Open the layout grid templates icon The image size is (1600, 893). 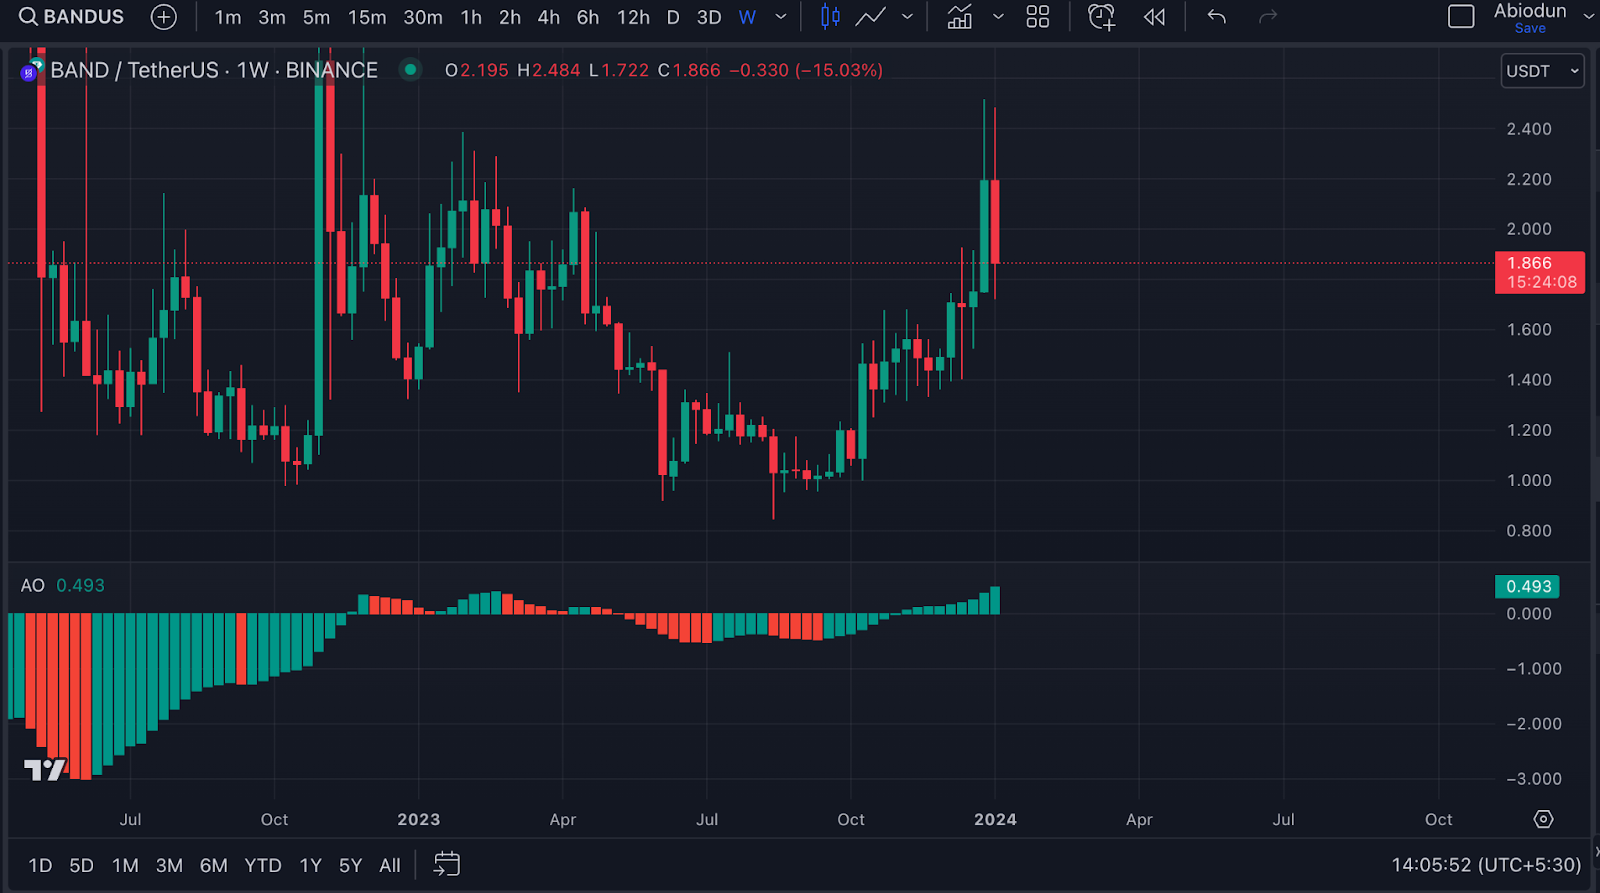coord(1038,17)
